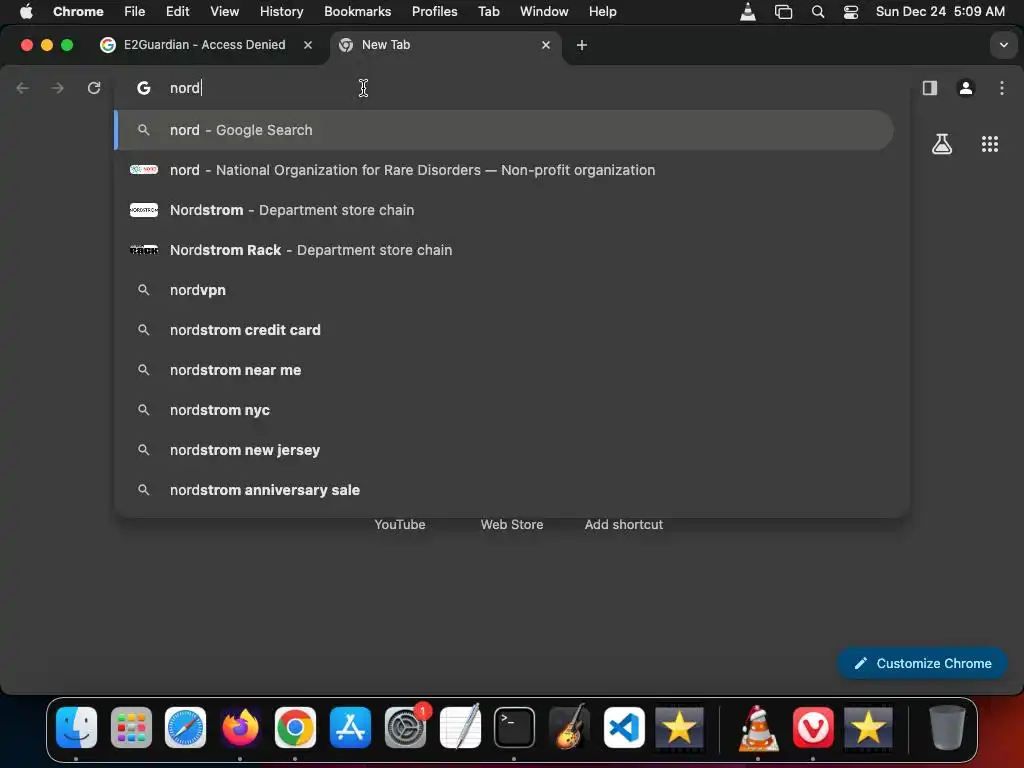Close the E2Guardian - Access Denied tab
Image resolution: width=1024 pixels, height=768 pixels.
[308, 45]
